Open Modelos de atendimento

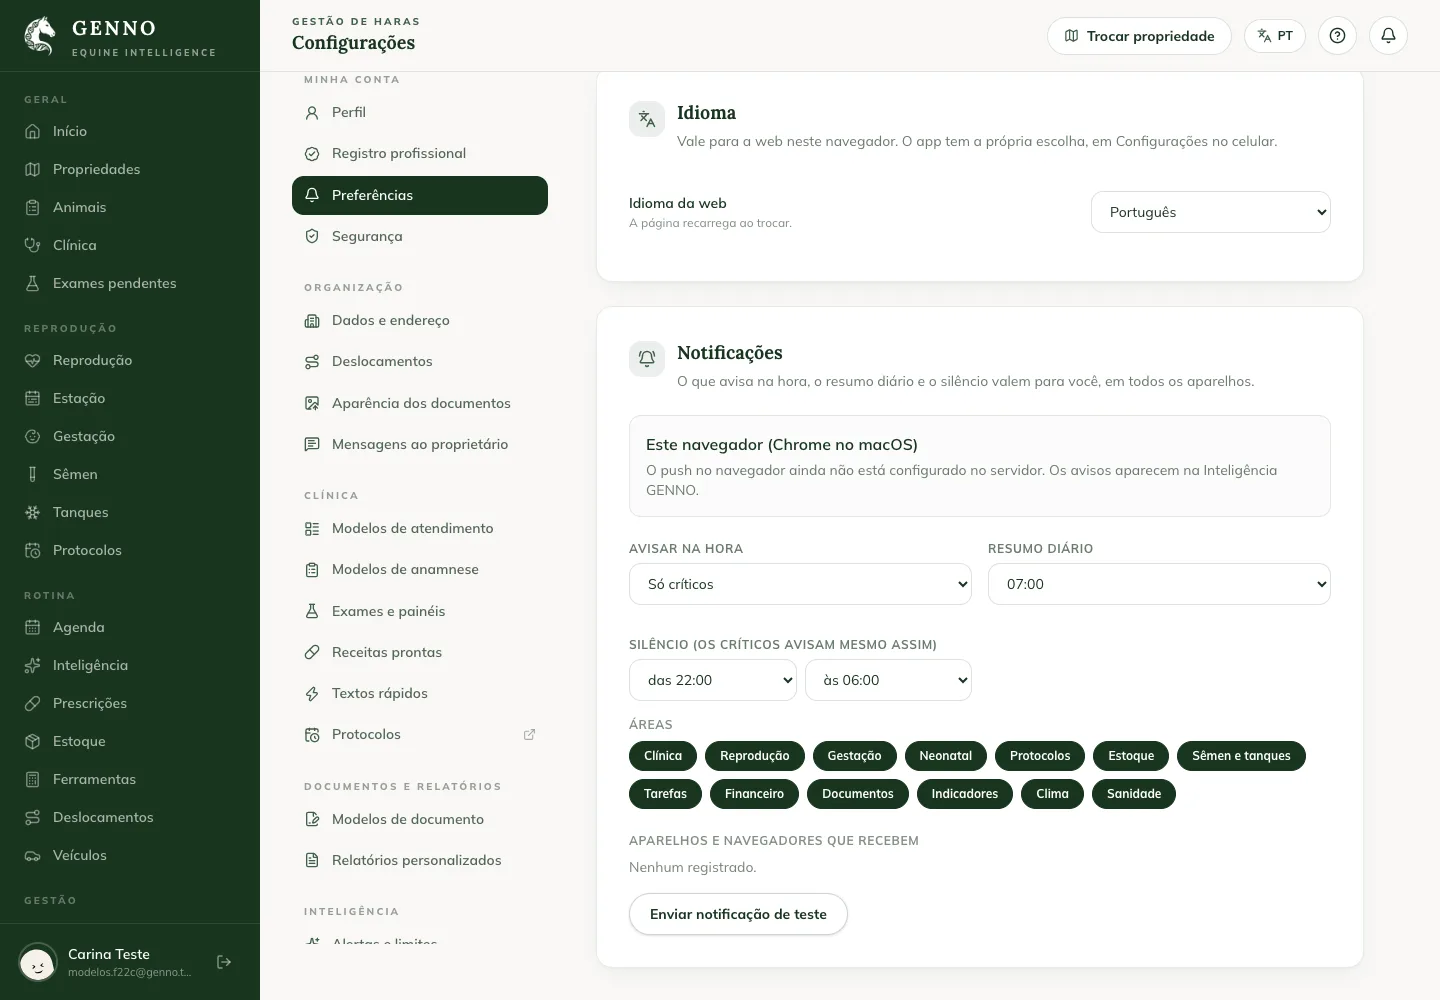pos(420,529)
